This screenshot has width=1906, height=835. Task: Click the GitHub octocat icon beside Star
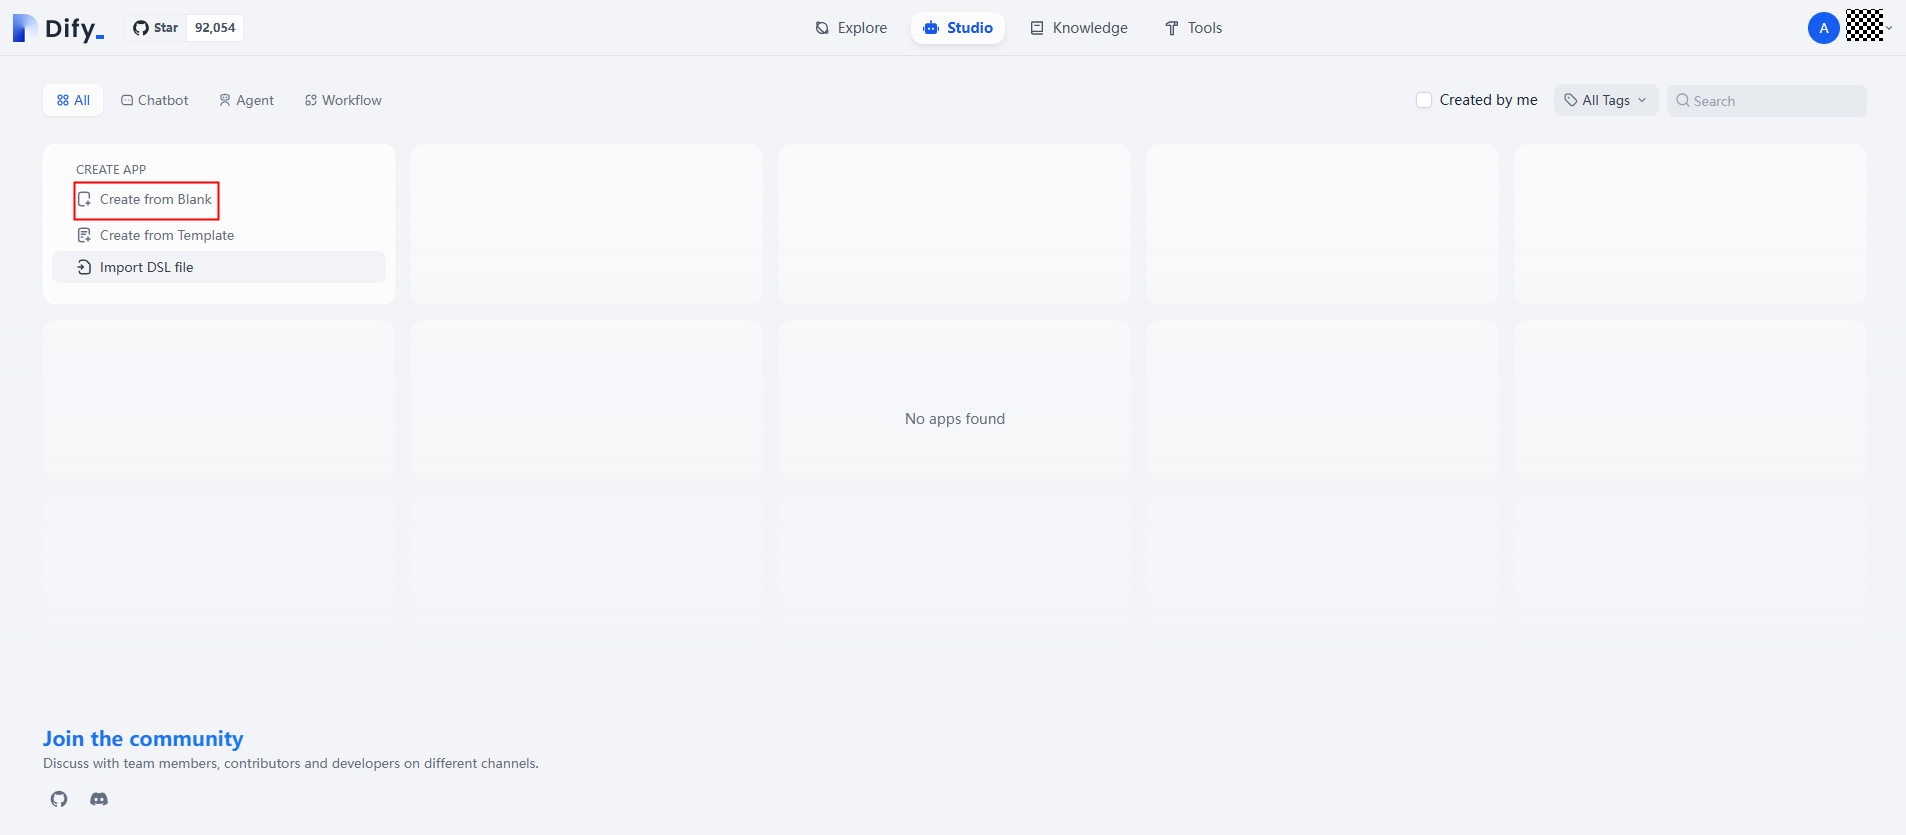click(x=141, y=28)
